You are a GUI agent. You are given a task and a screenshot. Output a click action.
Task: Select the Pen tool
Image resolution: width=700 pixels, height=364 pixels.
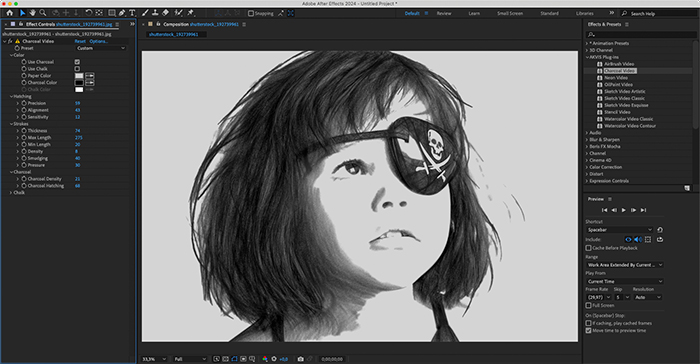tap(122, 13)
